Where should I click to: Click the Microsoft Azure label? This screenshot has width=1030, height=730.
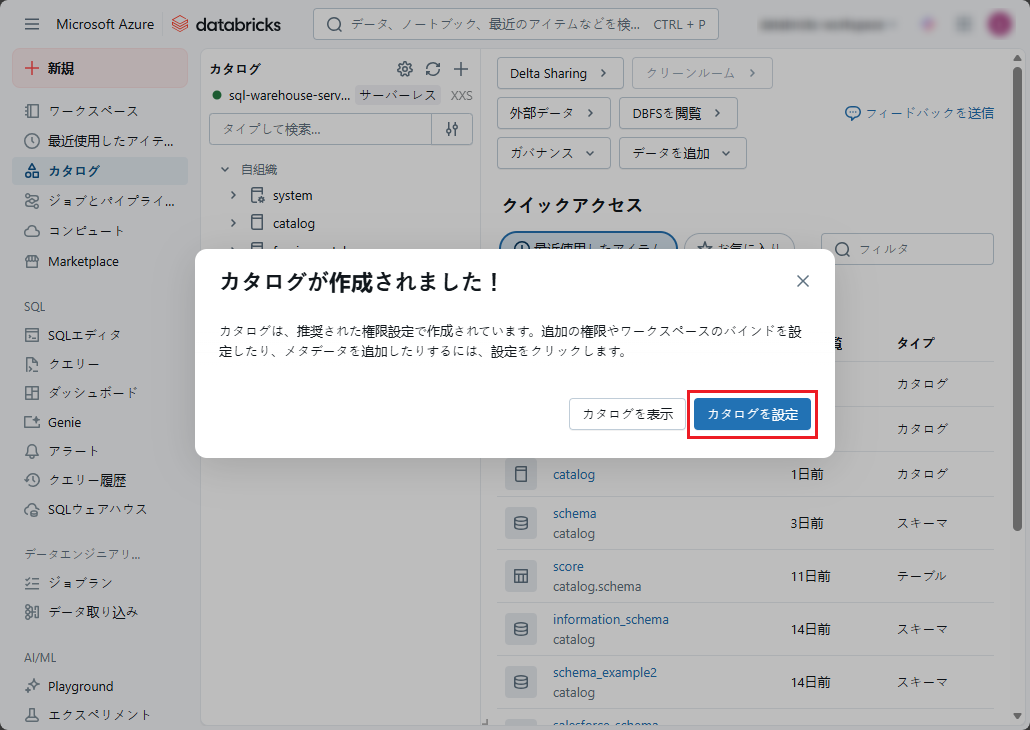tap(105, 24)
